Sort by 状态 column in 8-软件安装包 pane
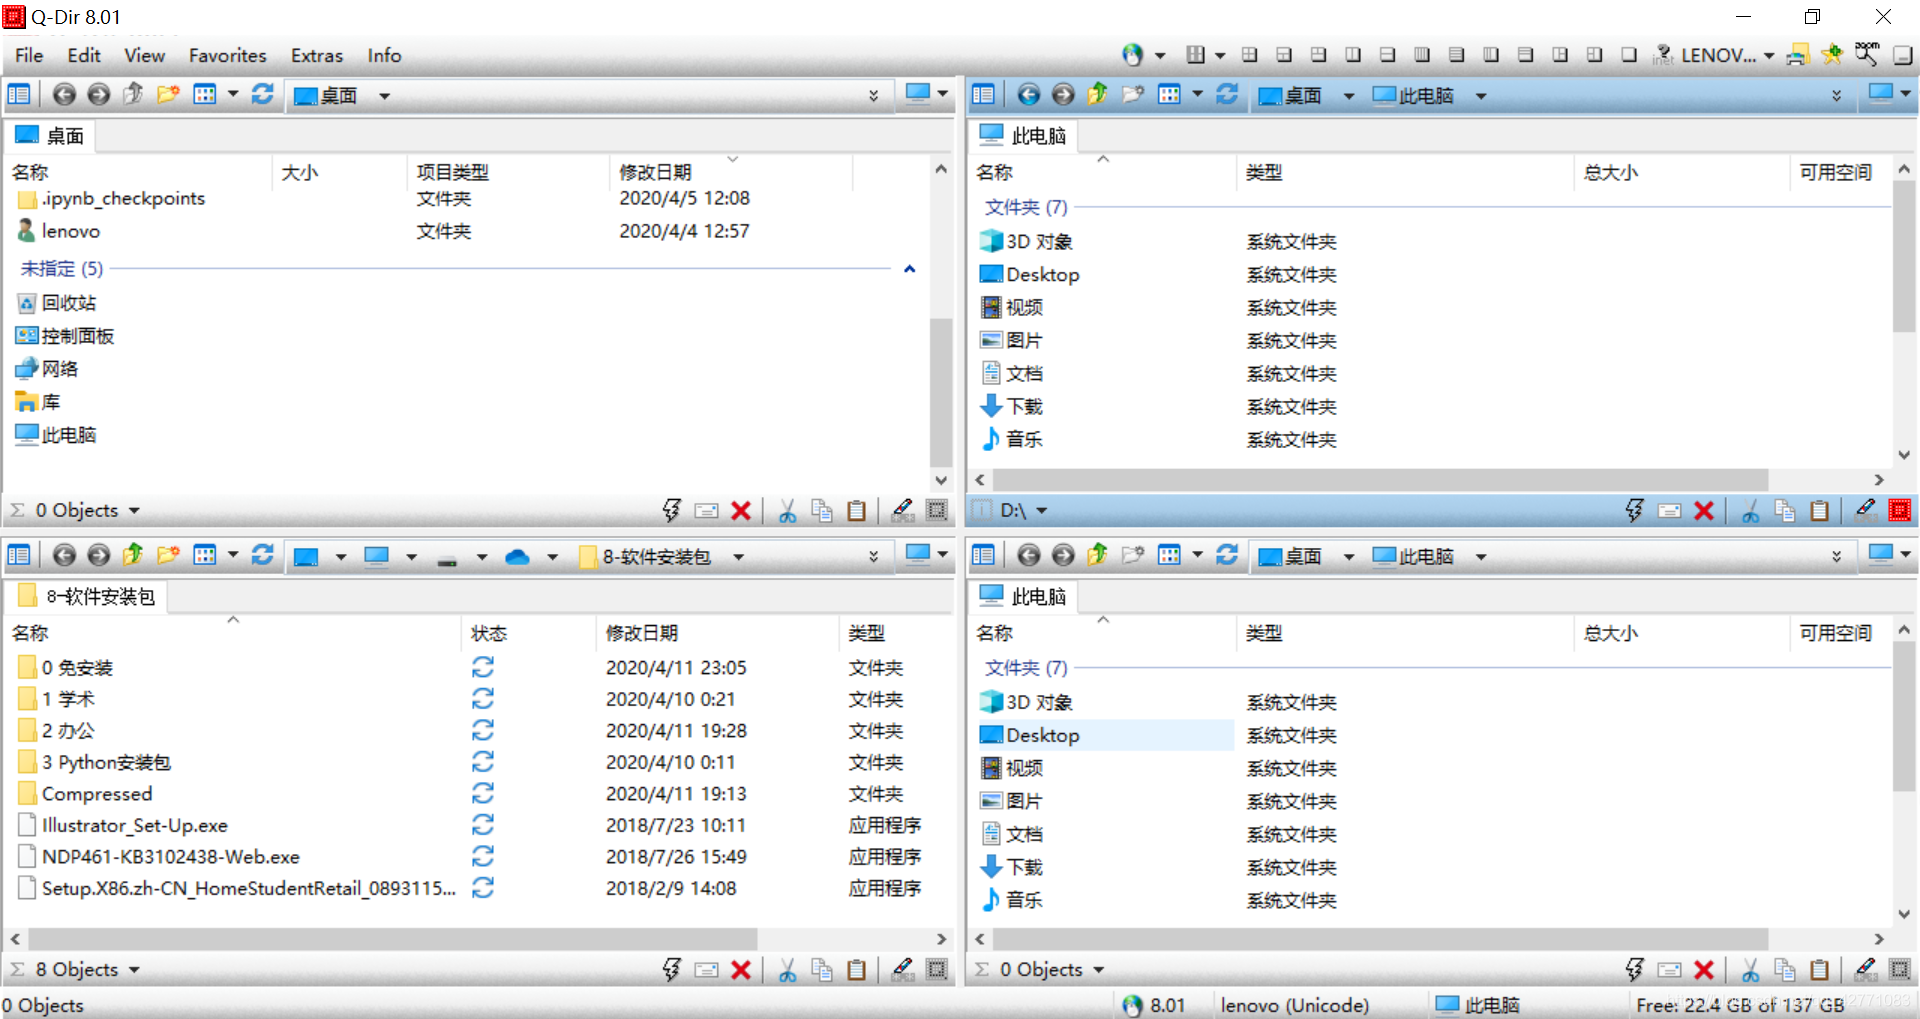Screen dimensions: 1920x1019 [x=530, y=633]
